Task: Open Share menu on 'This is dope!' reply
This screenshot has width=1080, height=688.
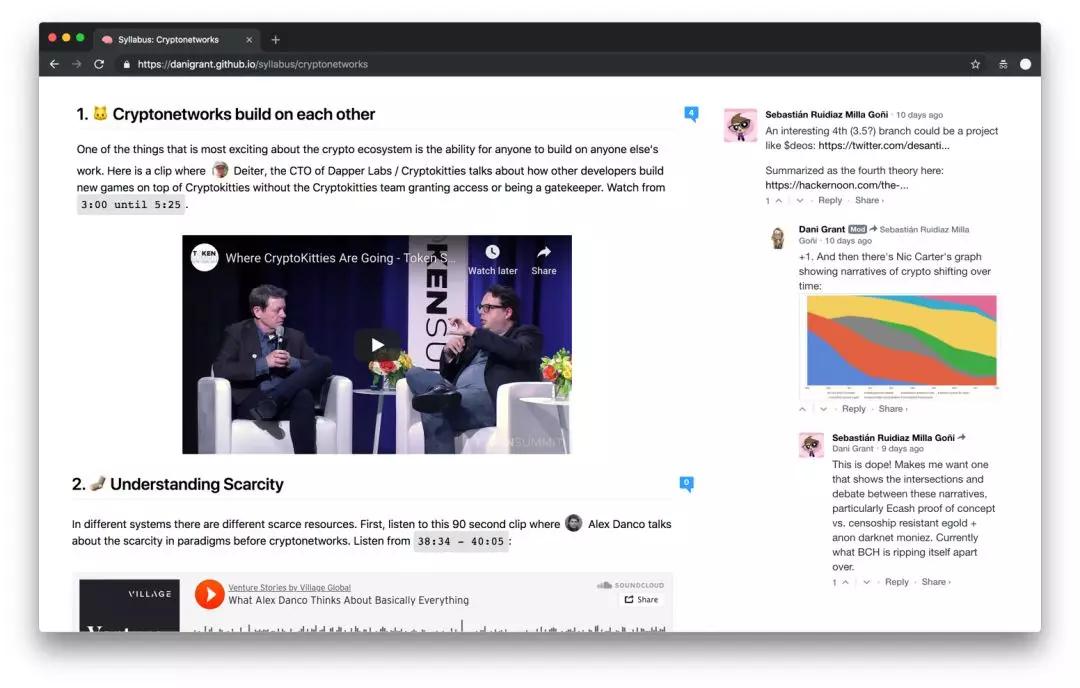Action: point(936,583)
